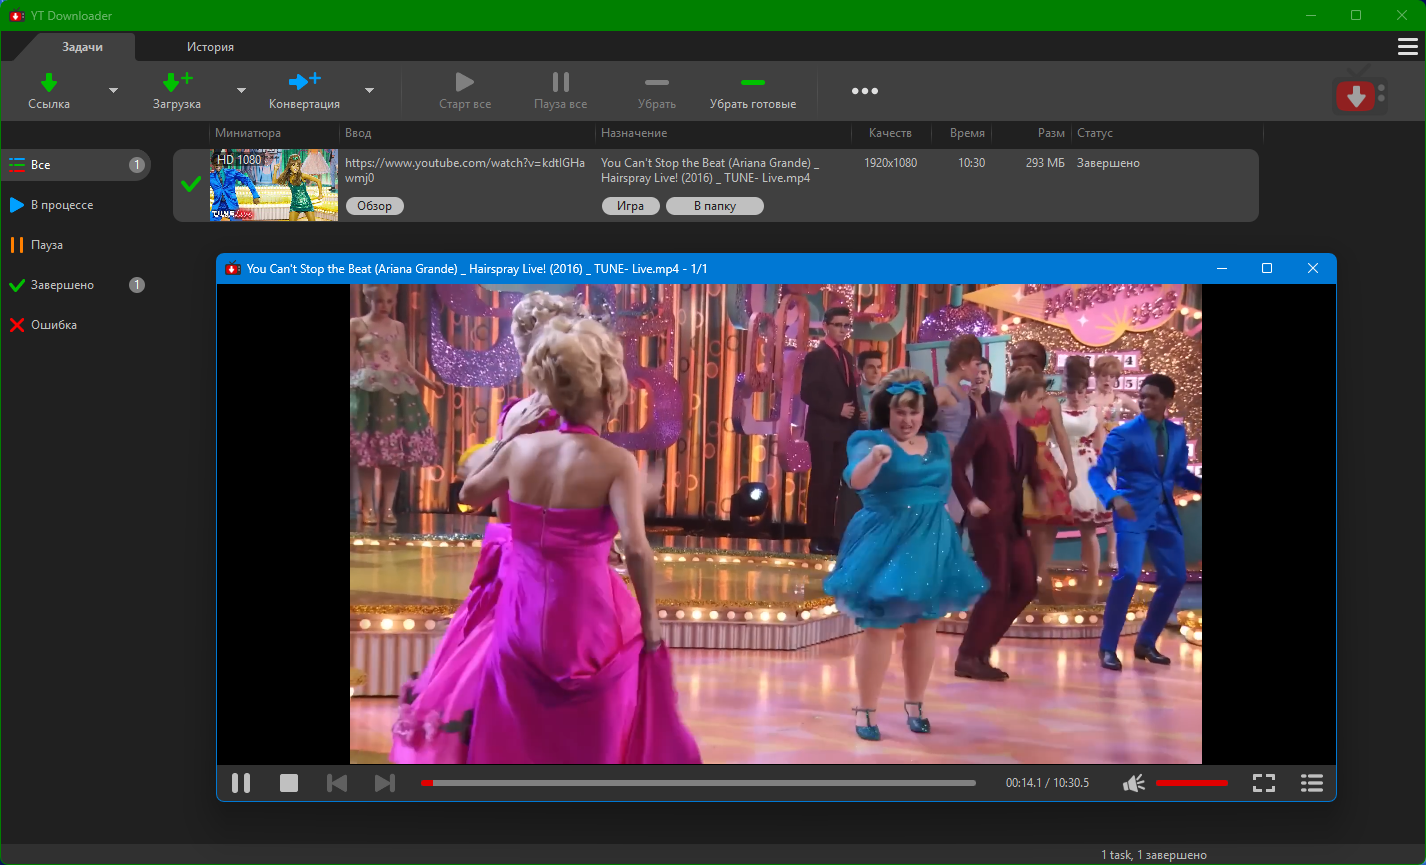Switch to the История tab
Screen dimensions: 1426x865
point(210,47)
